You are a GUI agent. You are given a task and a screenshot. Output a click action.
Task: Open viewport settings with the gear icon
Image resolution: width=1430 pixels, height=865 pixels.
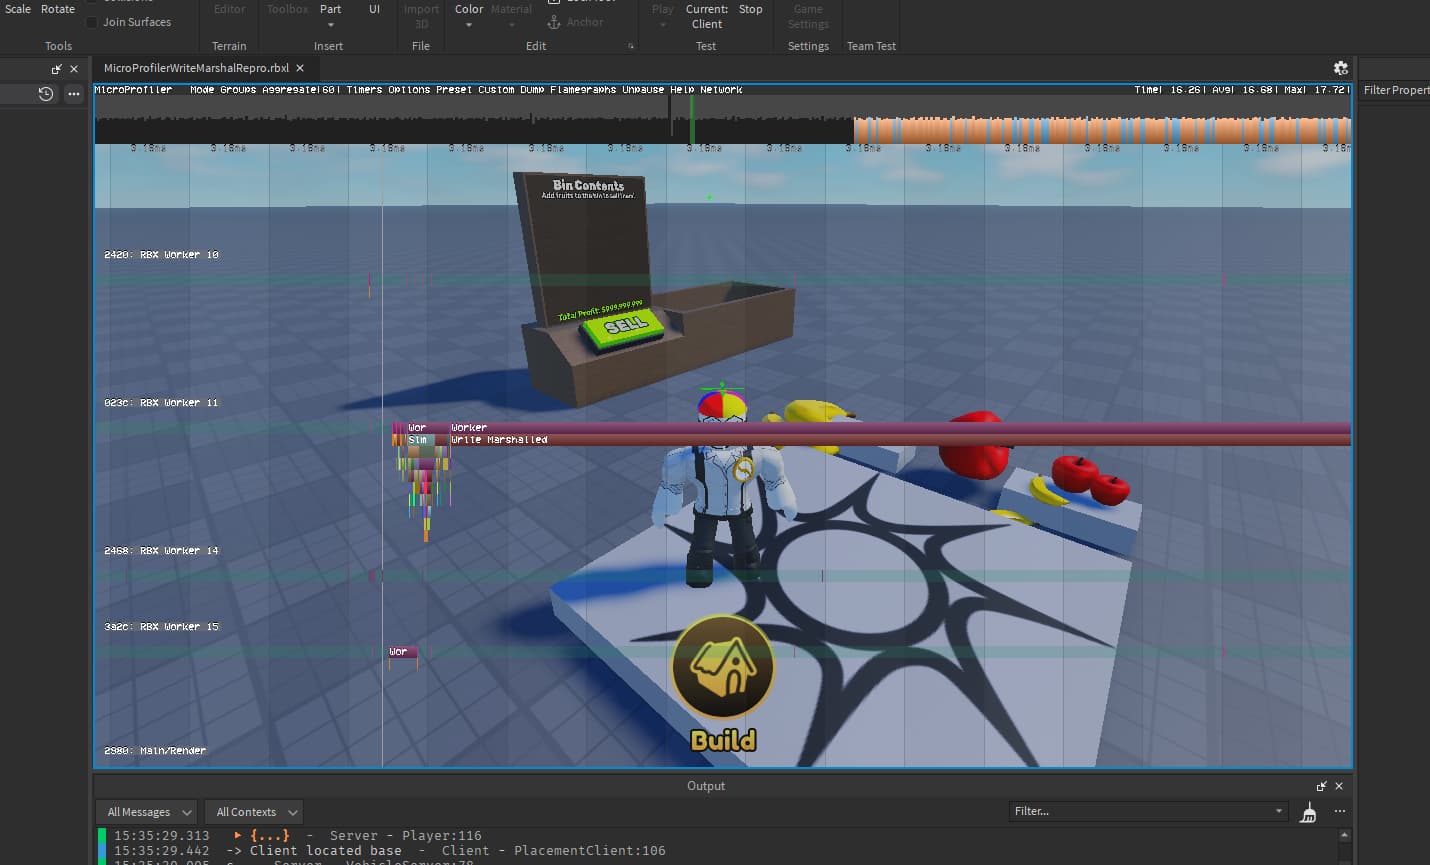pos(1341,68)
